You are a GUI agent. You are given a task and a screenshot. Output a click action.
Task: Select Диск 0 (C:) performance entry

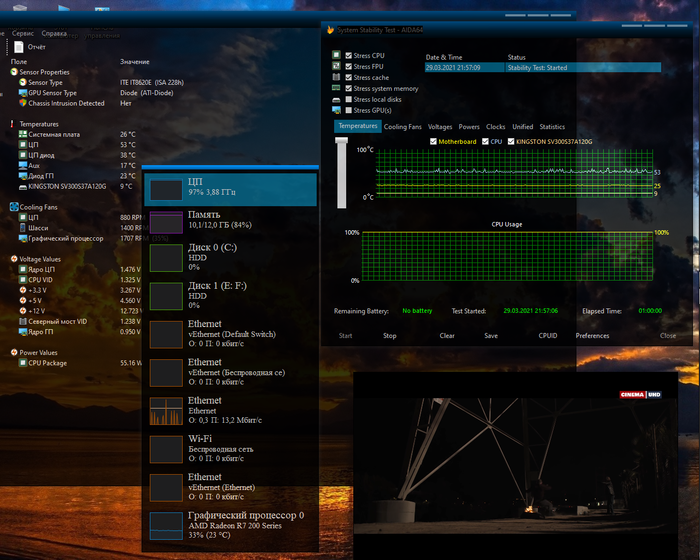[x=230, y=258]
